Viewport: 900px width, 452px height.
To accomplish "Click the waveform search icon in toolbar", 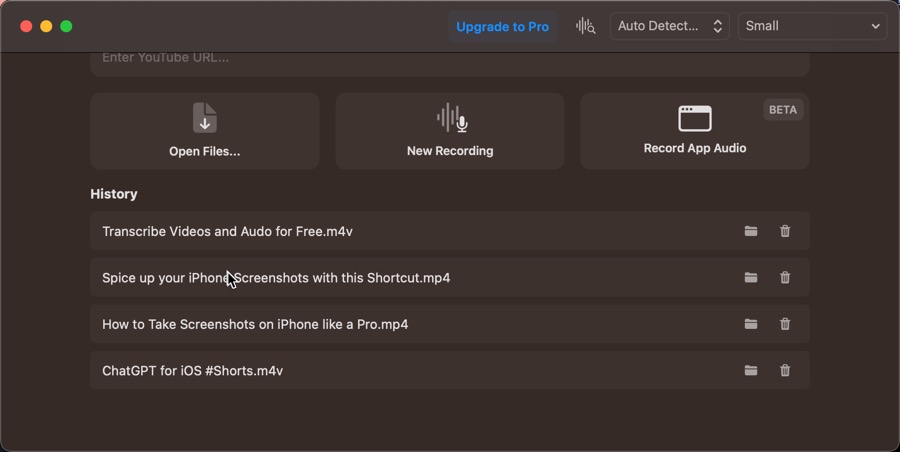I will click(x=585, y=26).
